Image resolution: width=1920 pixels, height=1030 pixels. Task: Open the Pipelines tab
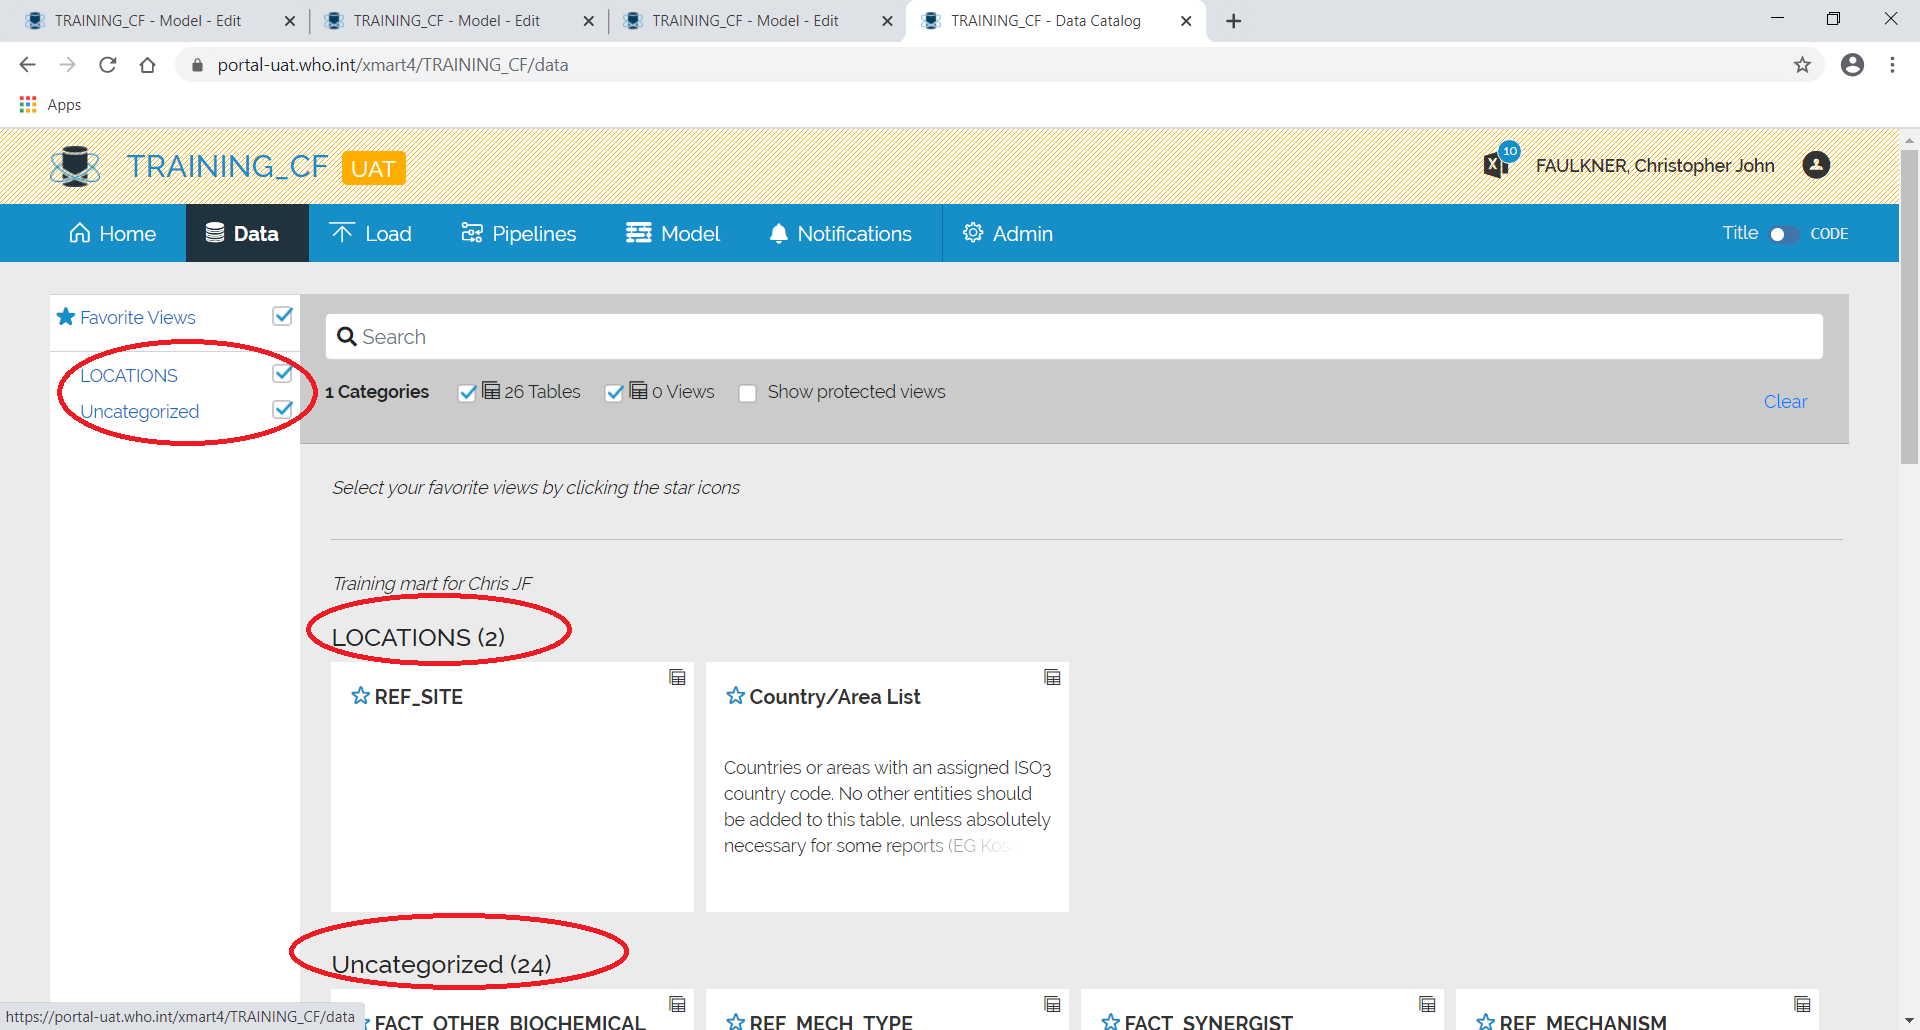(518, 233)
